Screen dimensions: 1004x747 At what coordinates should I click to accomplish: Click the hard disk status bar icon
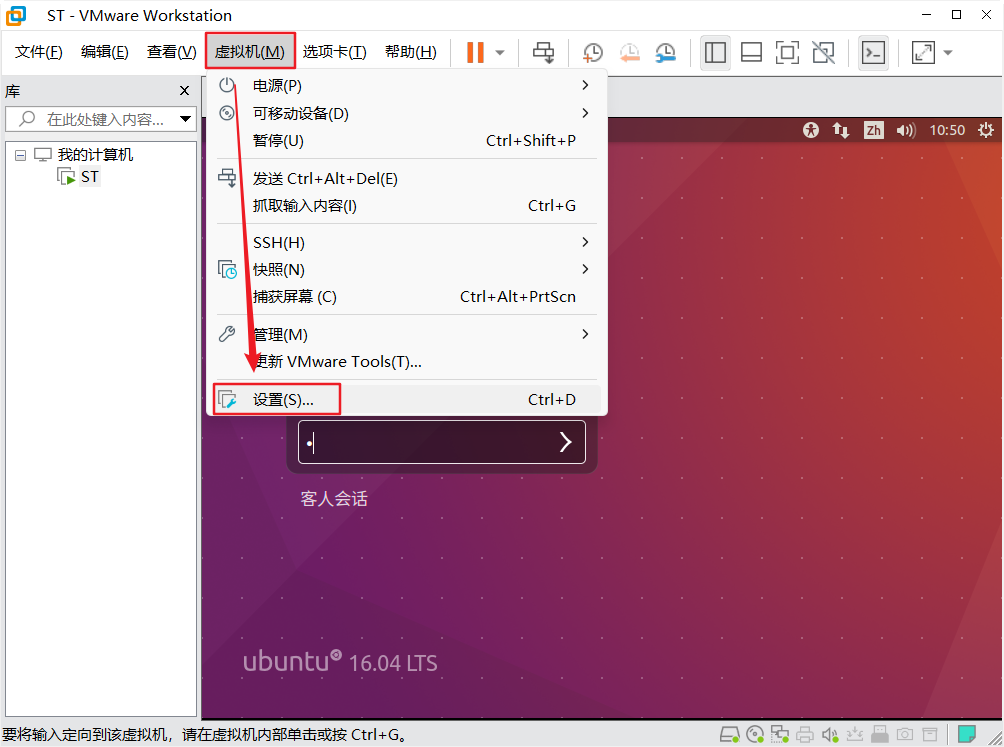(x=729, y=734)
